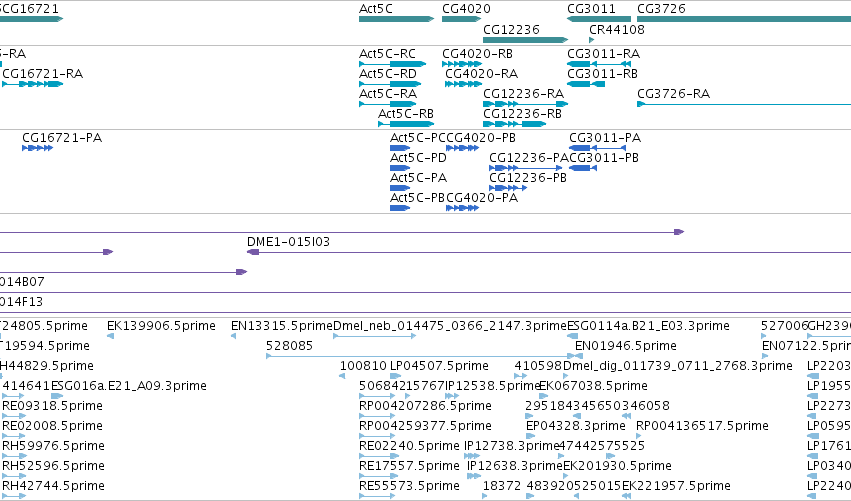
Task: Select the CG3726 gene label
Action: tap(662, 9)
